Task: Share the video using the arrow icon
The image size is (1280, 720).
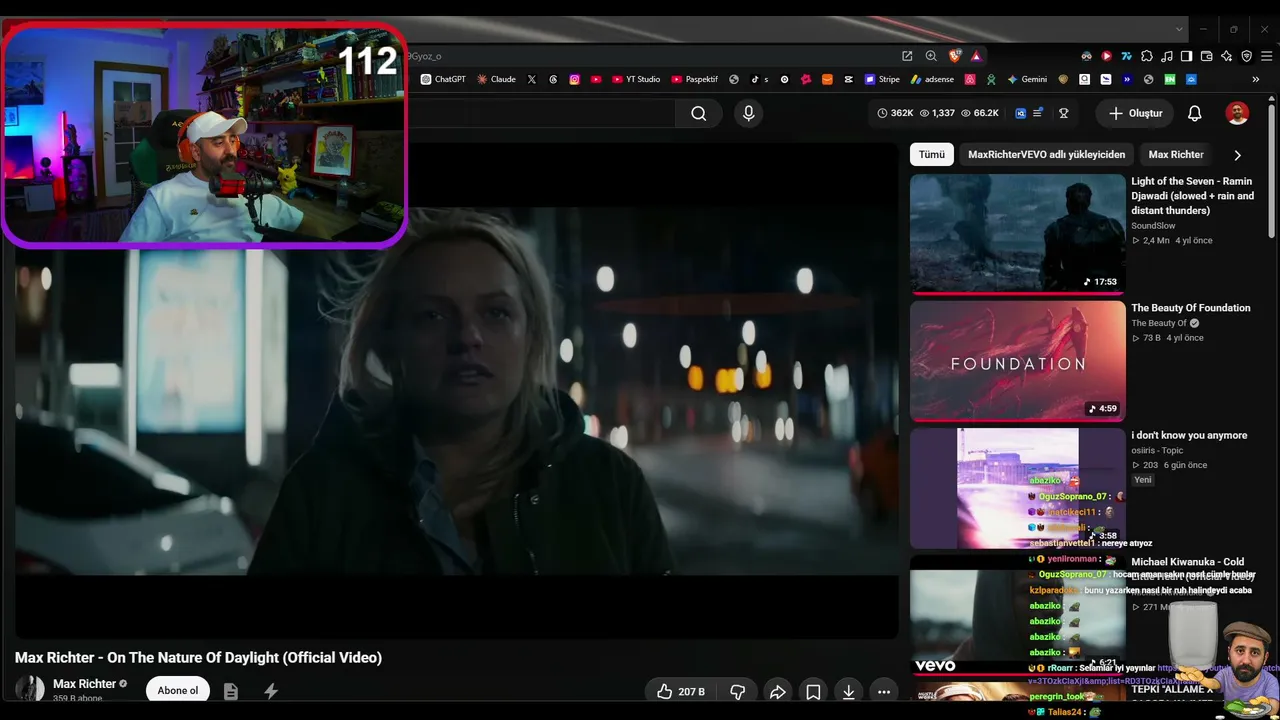Action: [x=777, y=691]
